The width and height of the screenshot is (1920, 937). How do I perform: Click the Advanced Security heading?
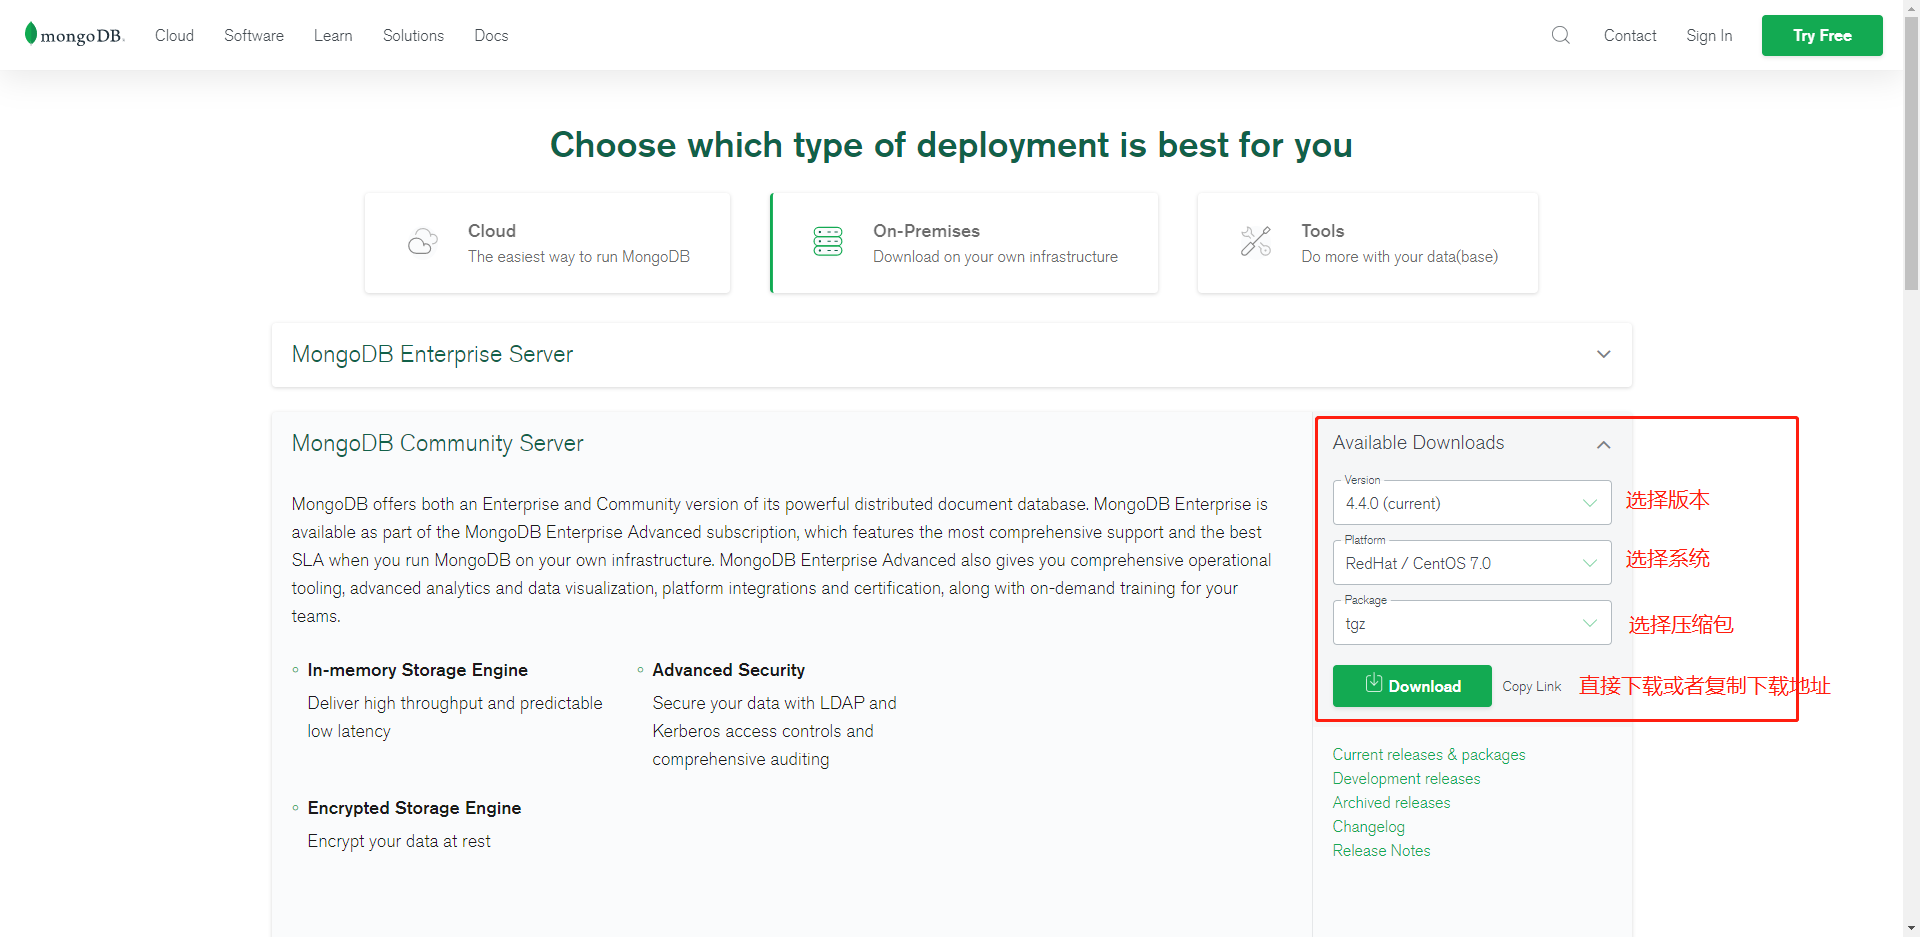click(x=728, y=670)
